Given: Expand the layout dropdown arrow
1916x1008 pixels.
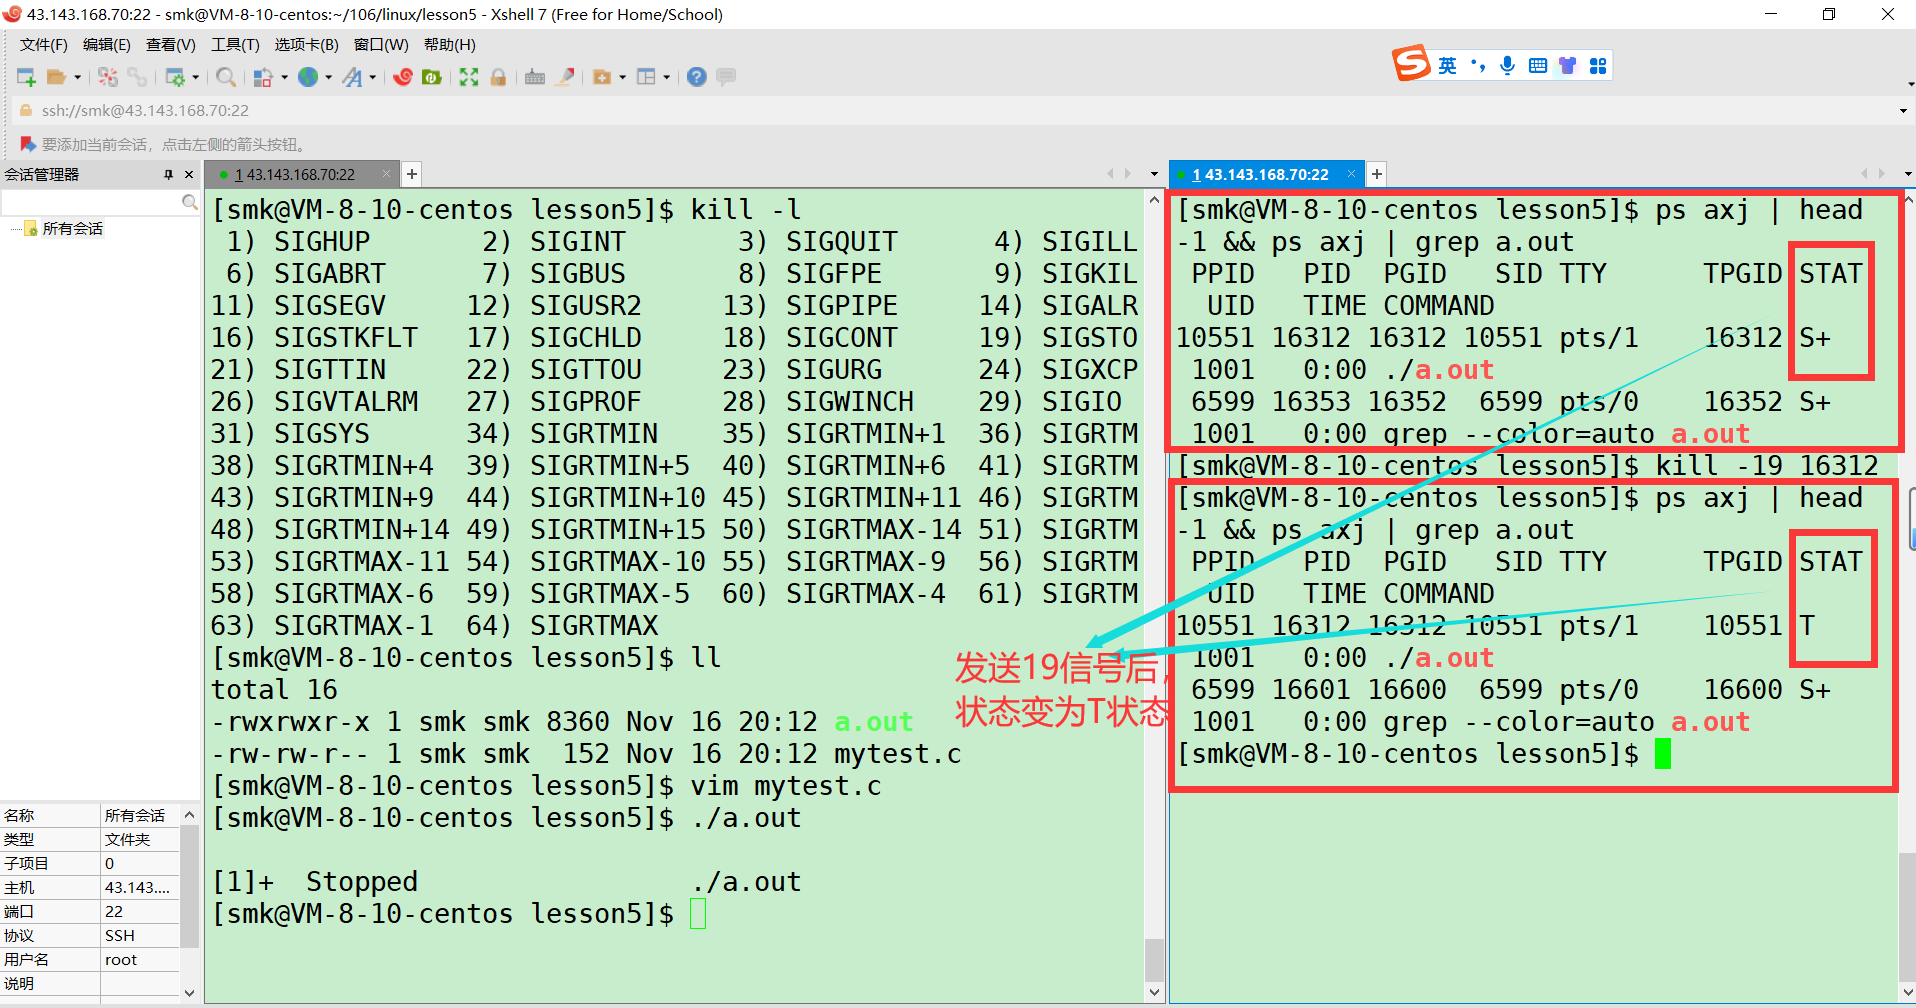Looking at the screenshot, I should tap(666, 77).
